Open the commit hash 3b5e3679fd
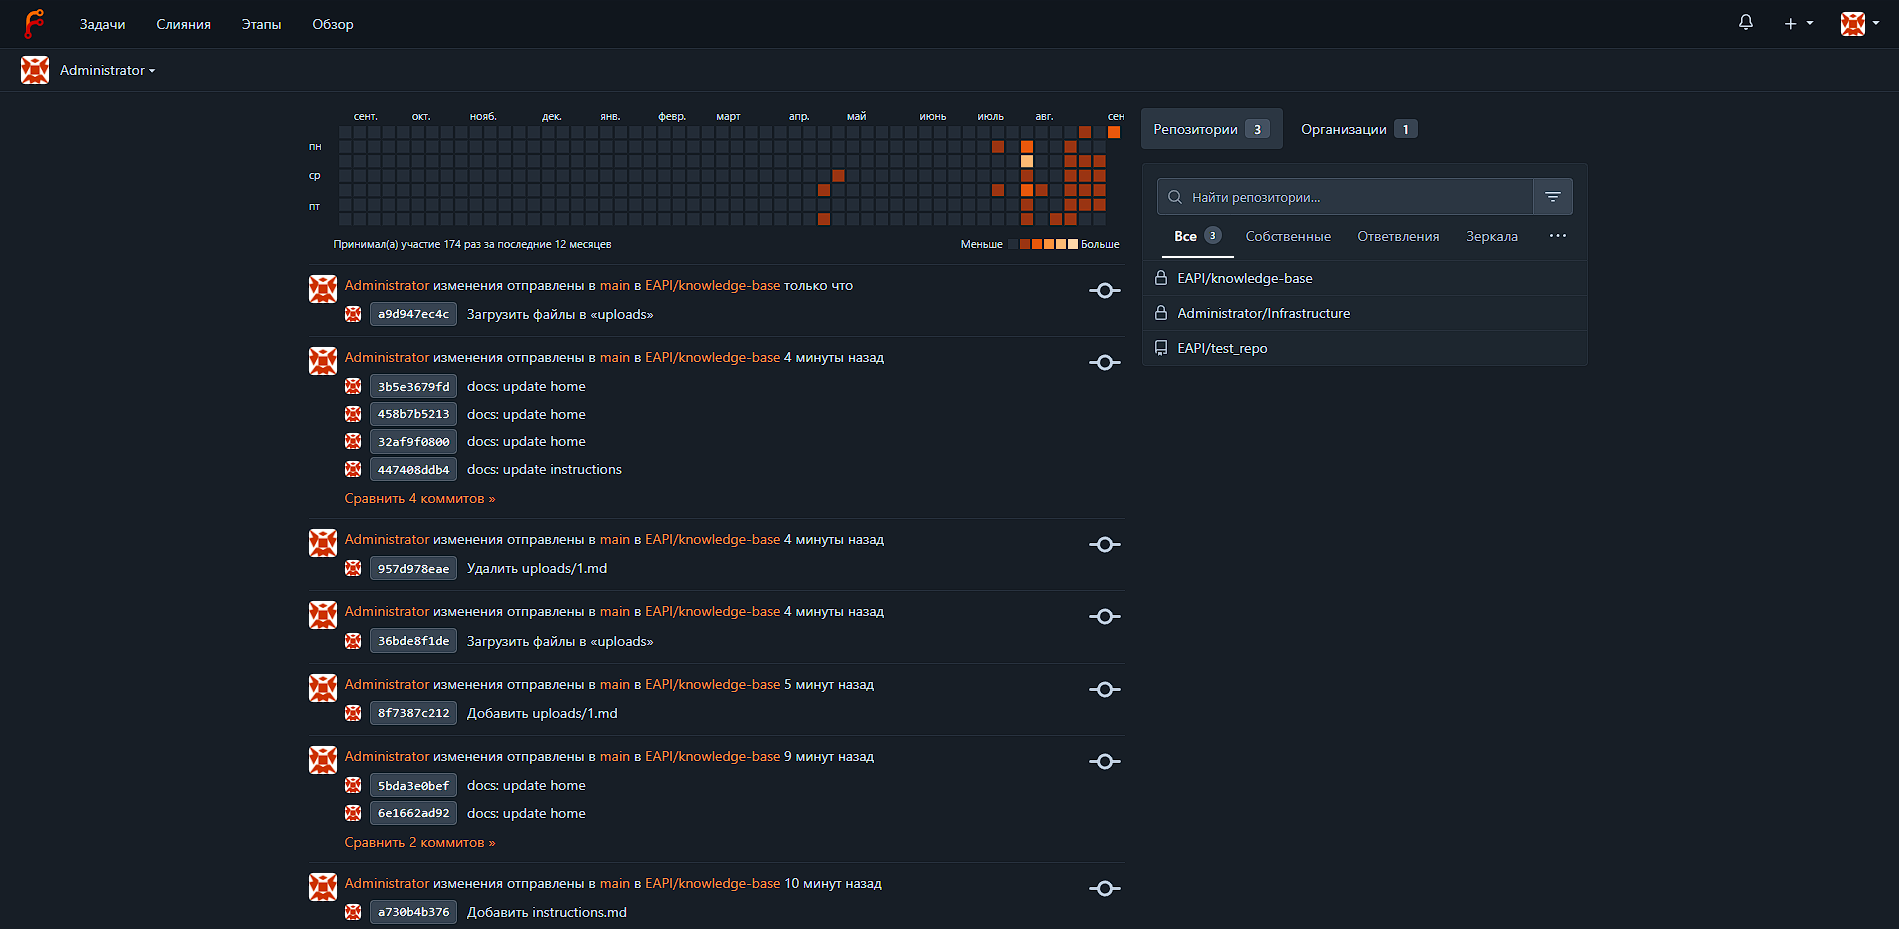The image size is (1899, 929). tap(413, 386)
